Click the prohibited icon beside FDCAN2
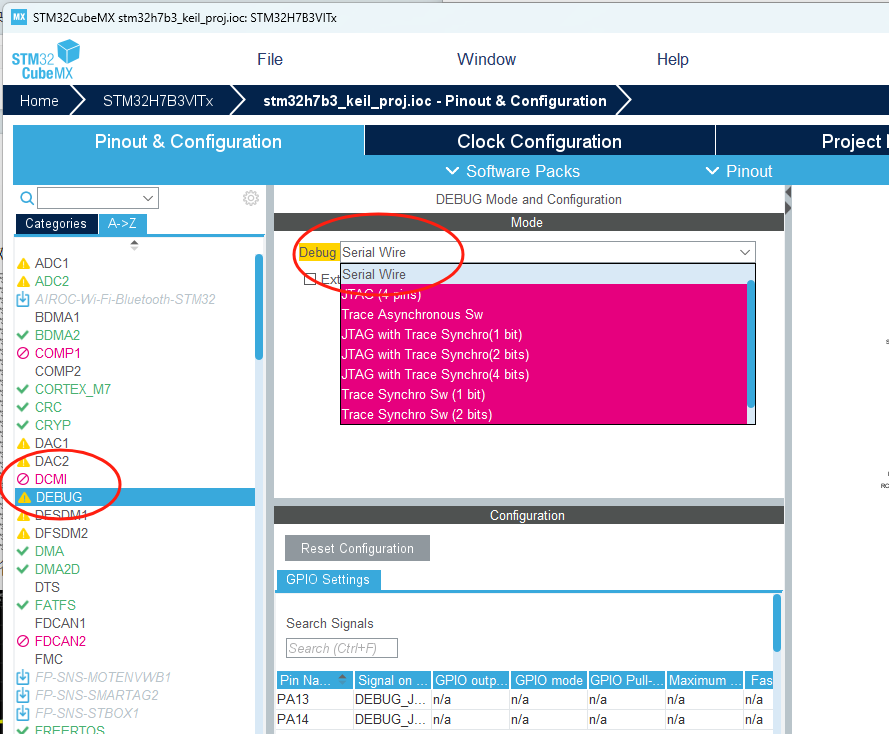Screen dimensions: 889x734 (x=23, y=641)
